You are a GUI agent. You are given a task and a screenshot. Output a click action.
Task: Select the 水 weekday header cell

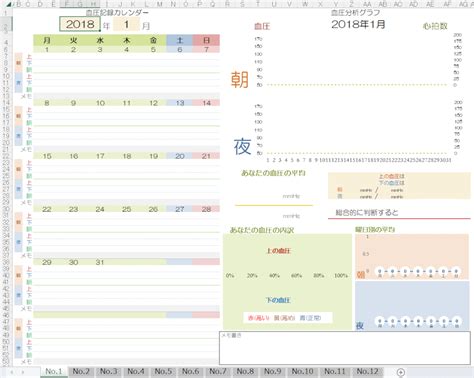(x=100, y=40)
